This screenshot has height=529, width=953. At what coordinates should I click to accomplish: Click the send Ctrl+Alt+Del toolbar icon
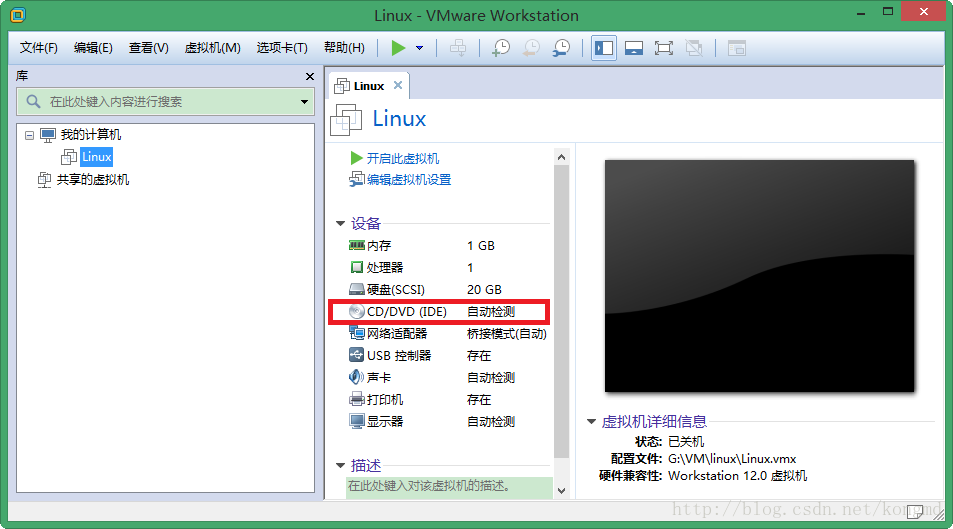[x=458, y=48]
